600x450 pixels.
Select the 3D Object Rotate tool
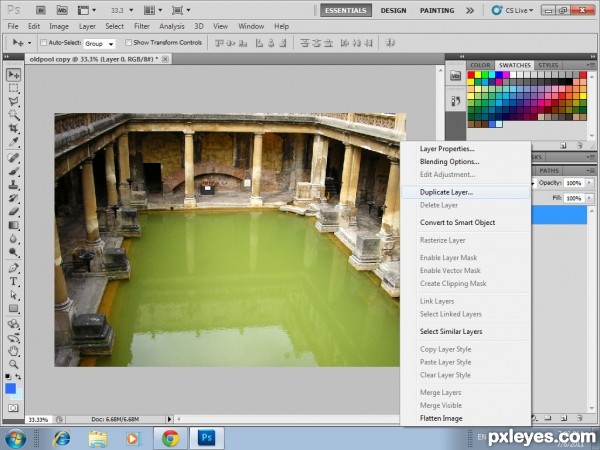(x=13, y=324)
